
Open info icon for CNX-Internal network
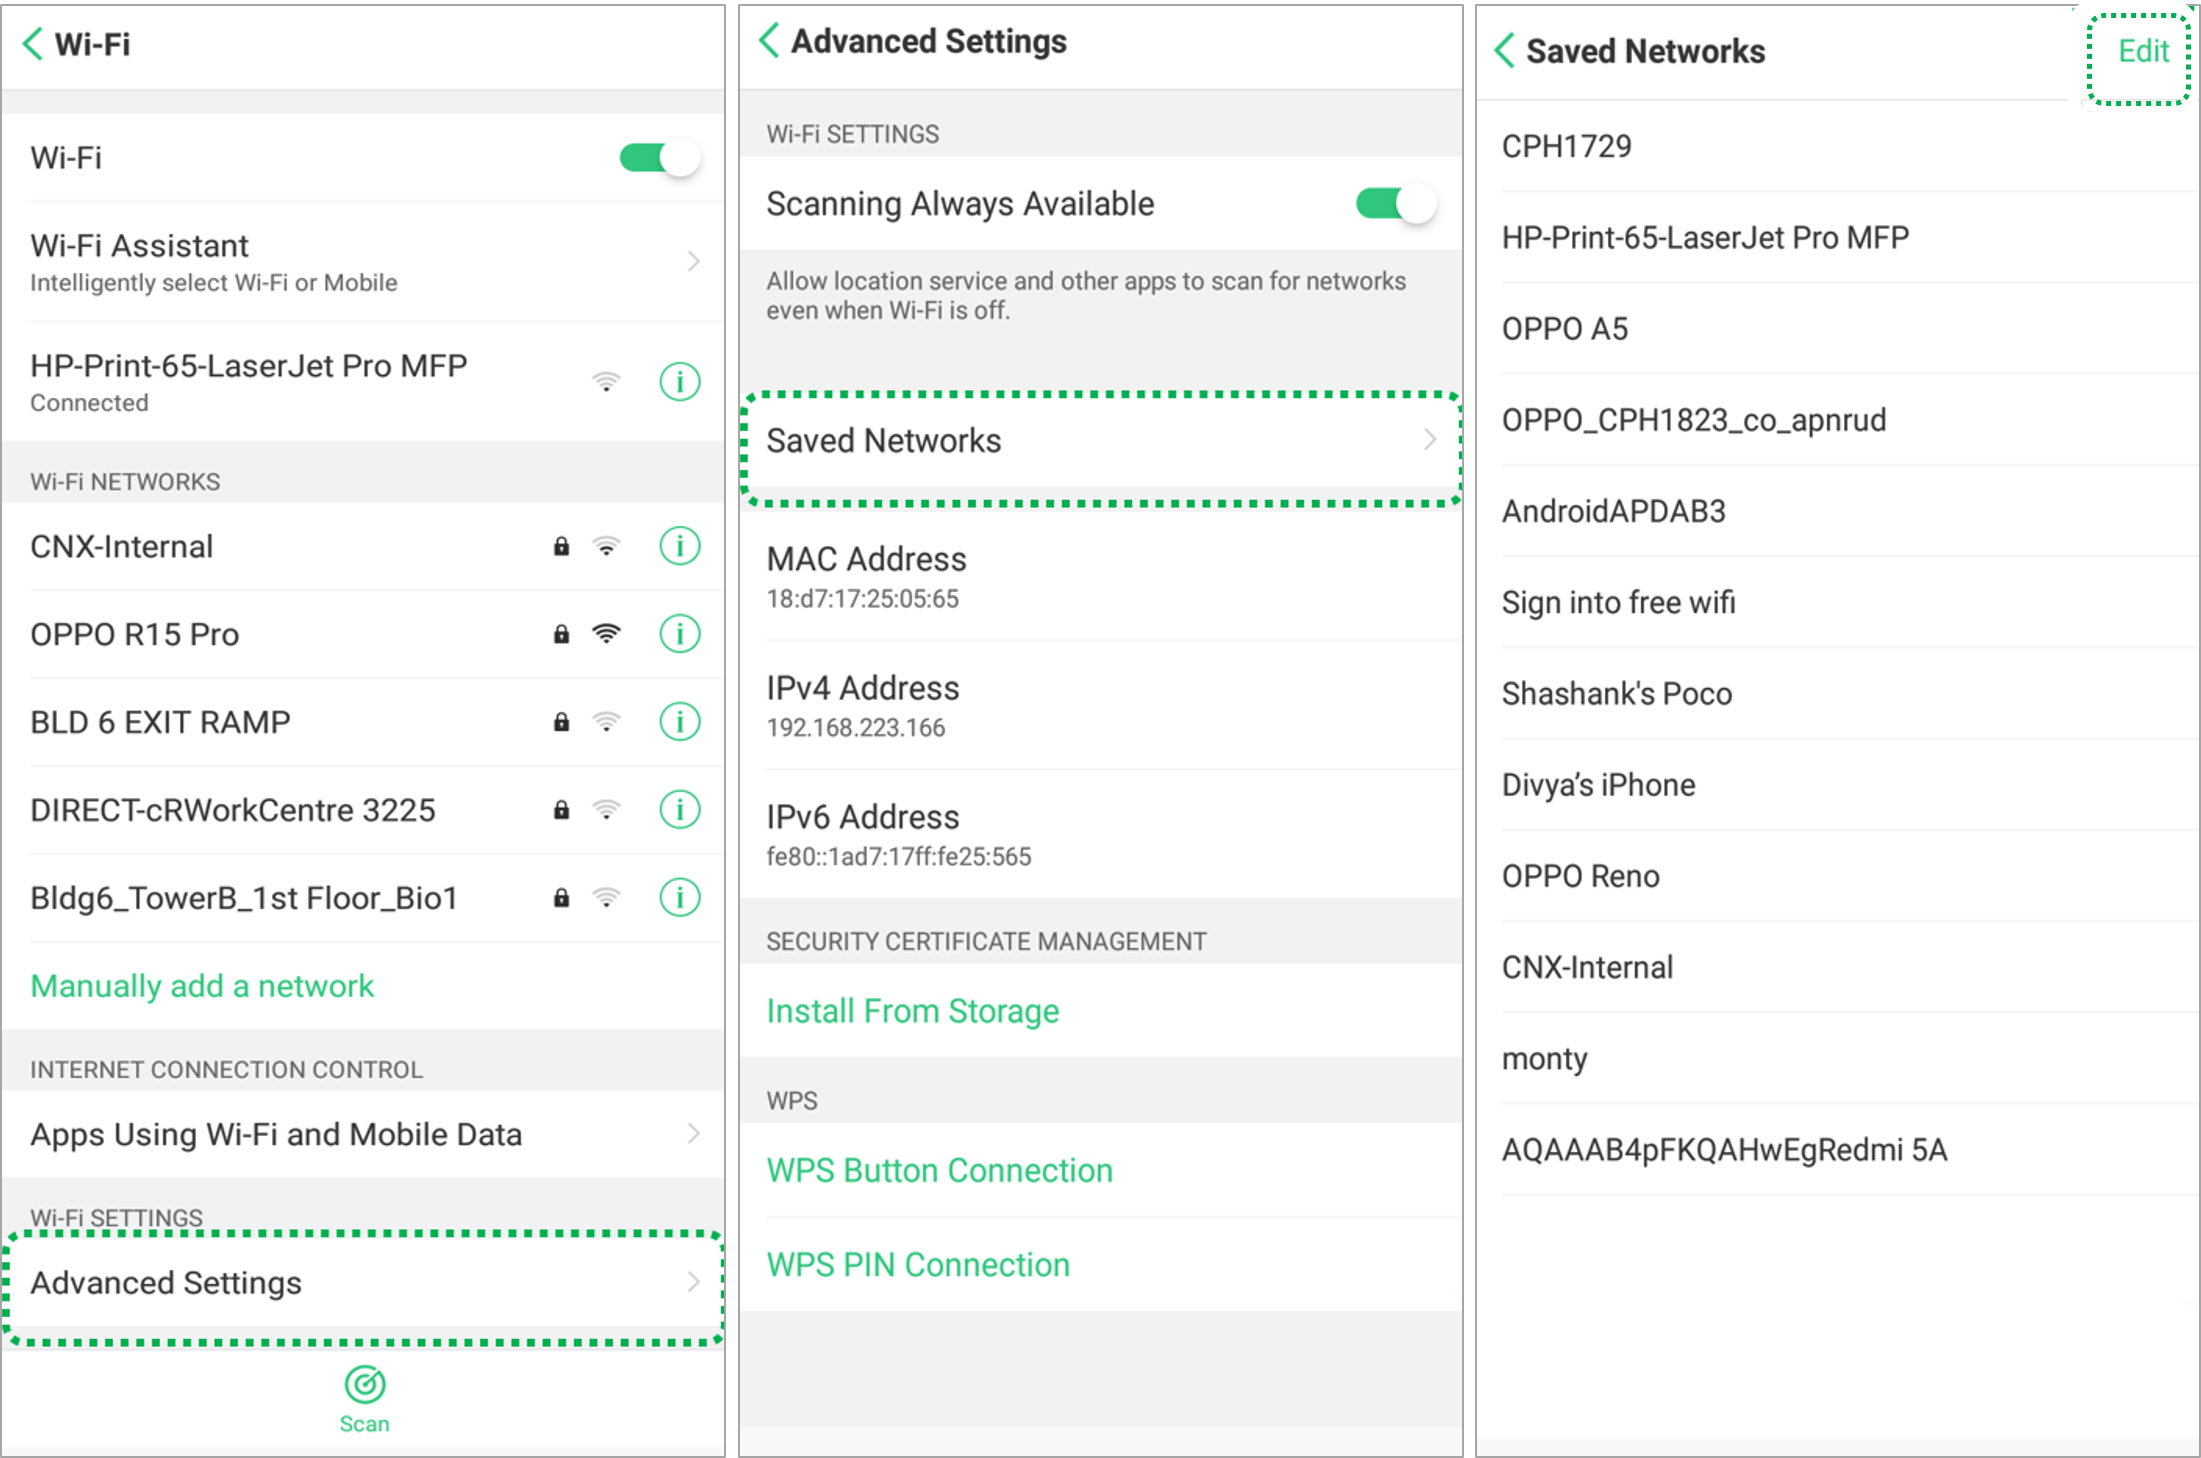point(679,546)
